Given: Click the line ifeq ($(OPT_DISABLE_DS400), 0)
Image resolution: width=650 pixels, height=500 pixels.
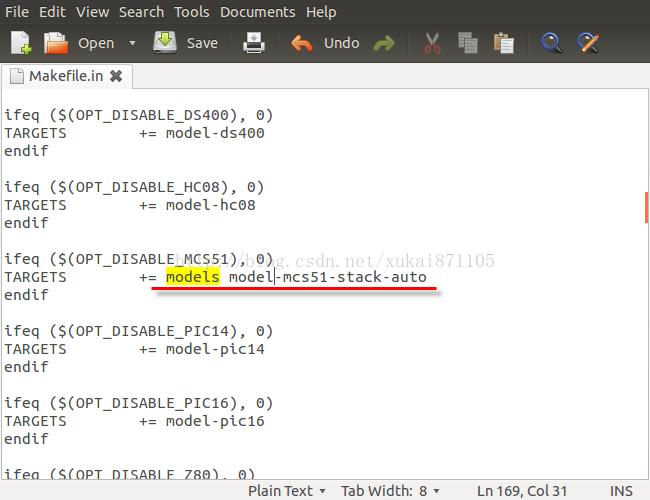Looking at the screenshot, I should coord(138,115).
